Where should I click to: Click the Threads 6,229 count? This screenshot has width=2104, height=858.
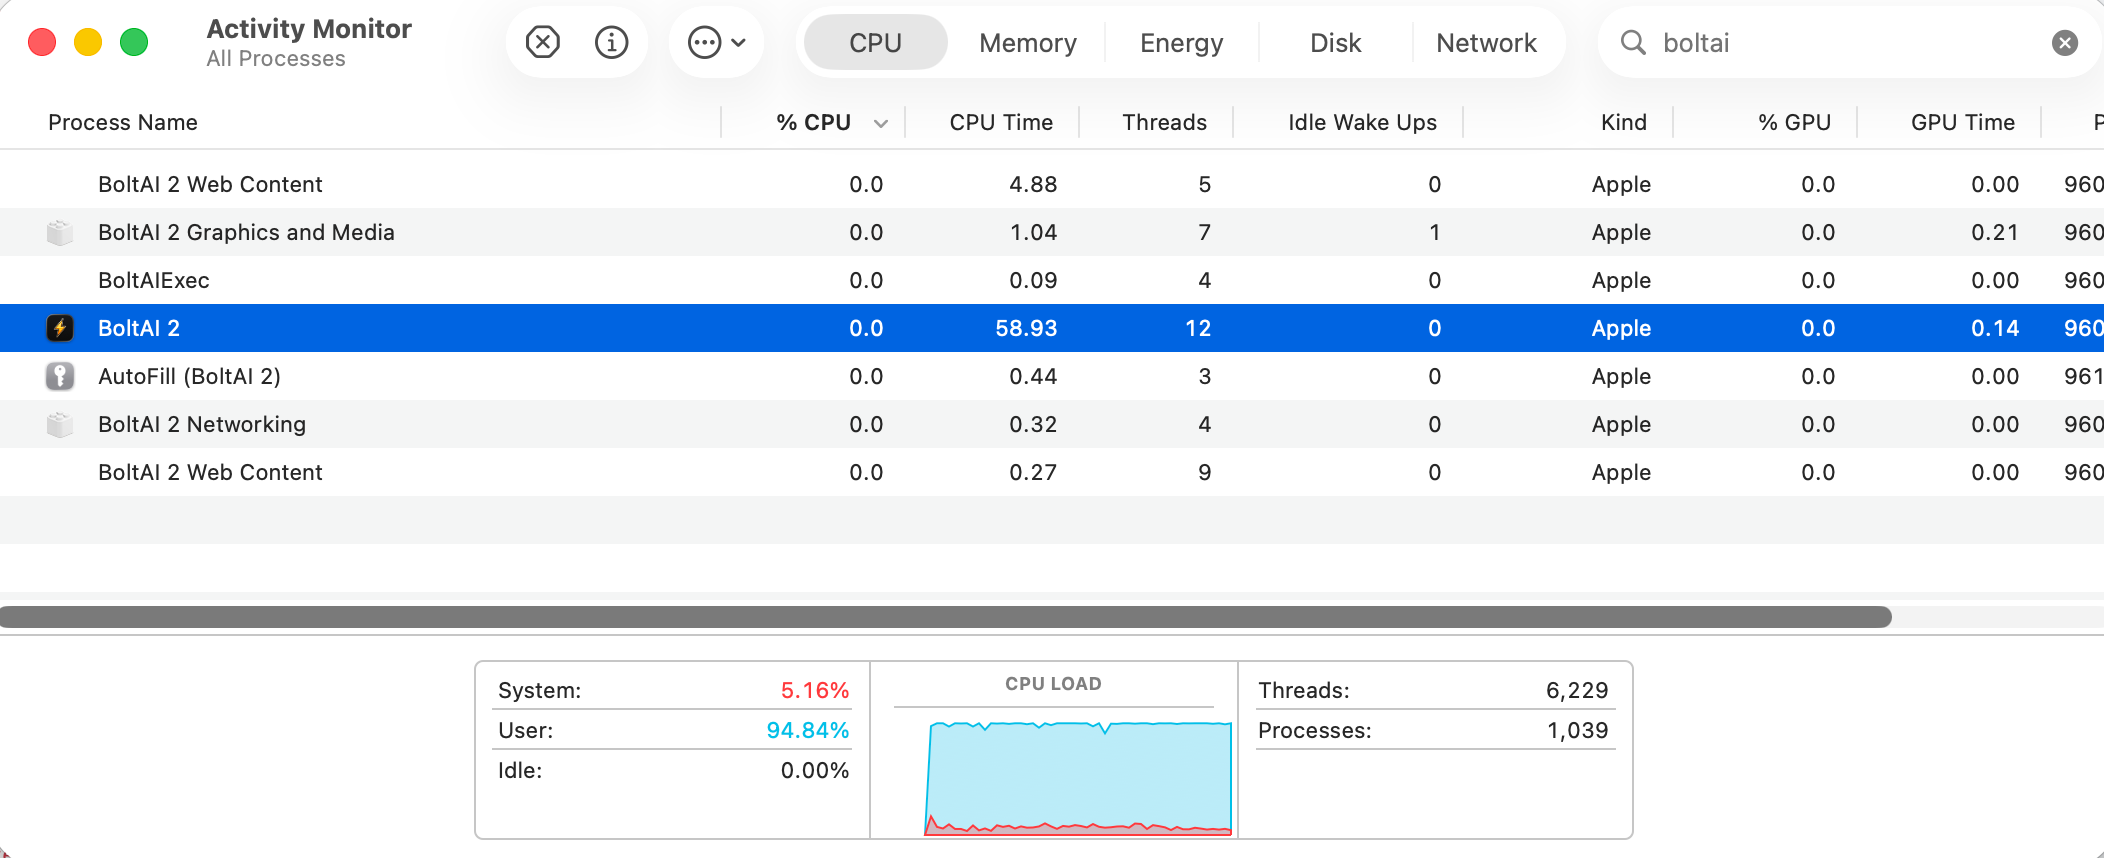[1577, 690]
